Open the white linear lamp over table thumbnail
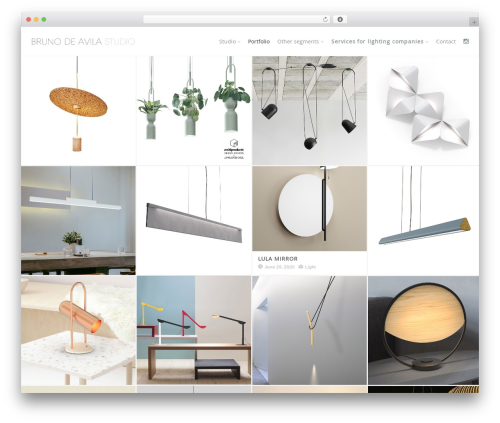This screenshot has height=423, width=500. [78, 220]
